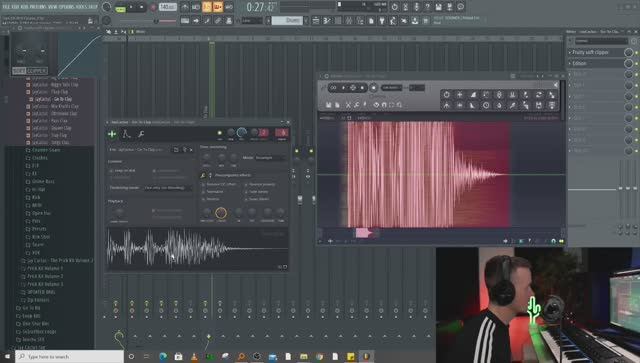Click the play button in main transport
Image resolution: width=640 pixels, height=363 pixels.
[131, 7]
